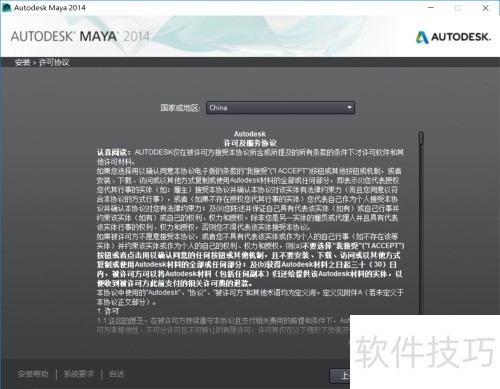Click the 许可的授予 underlined text in section 1.1
The image size is (500, 389).
click(x=126, y=321)
